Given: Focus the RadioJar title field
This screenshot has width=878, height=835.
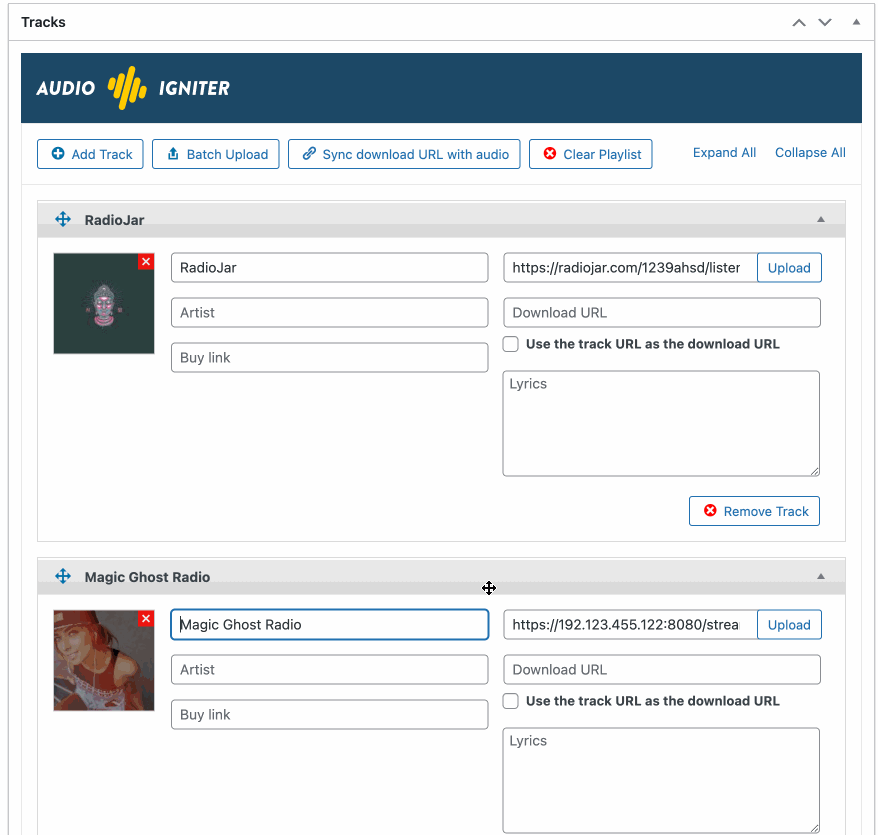Looking at the screenshot, I should coord(329,268).
